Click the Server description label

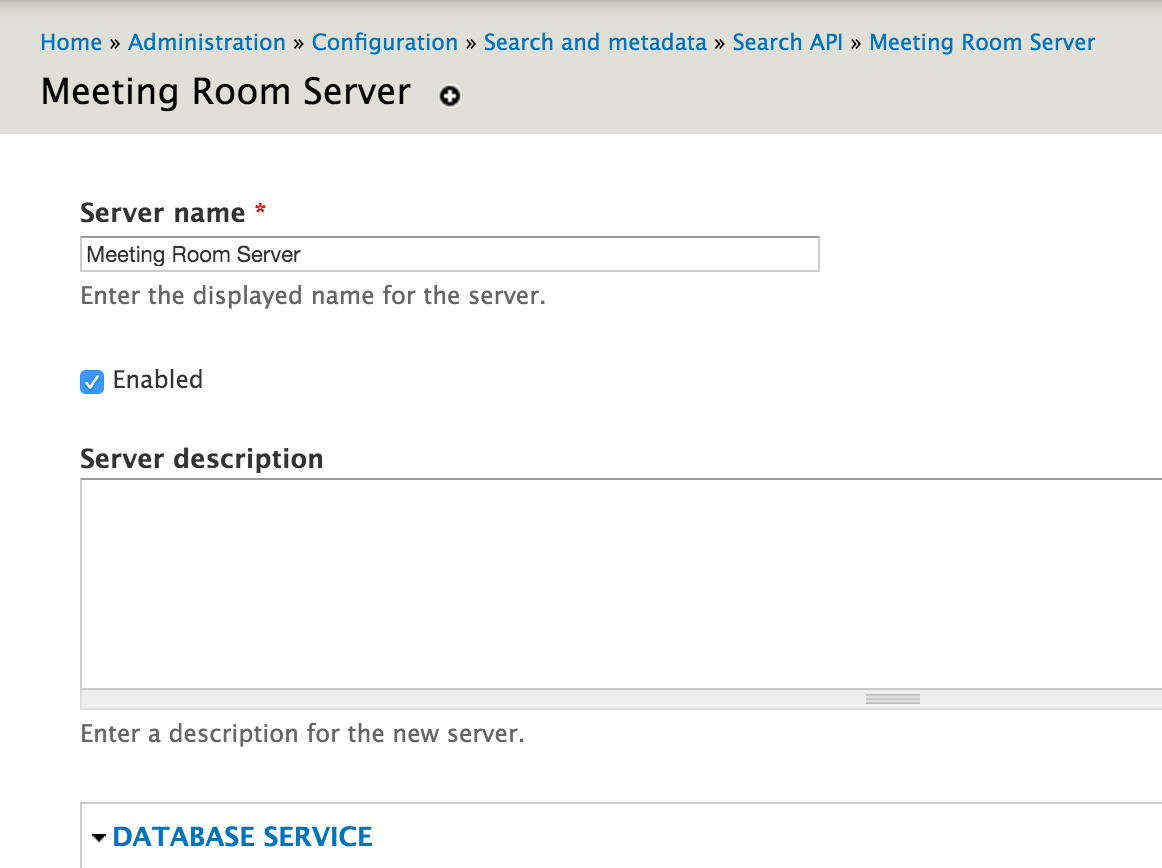click(x=202, y=459)
